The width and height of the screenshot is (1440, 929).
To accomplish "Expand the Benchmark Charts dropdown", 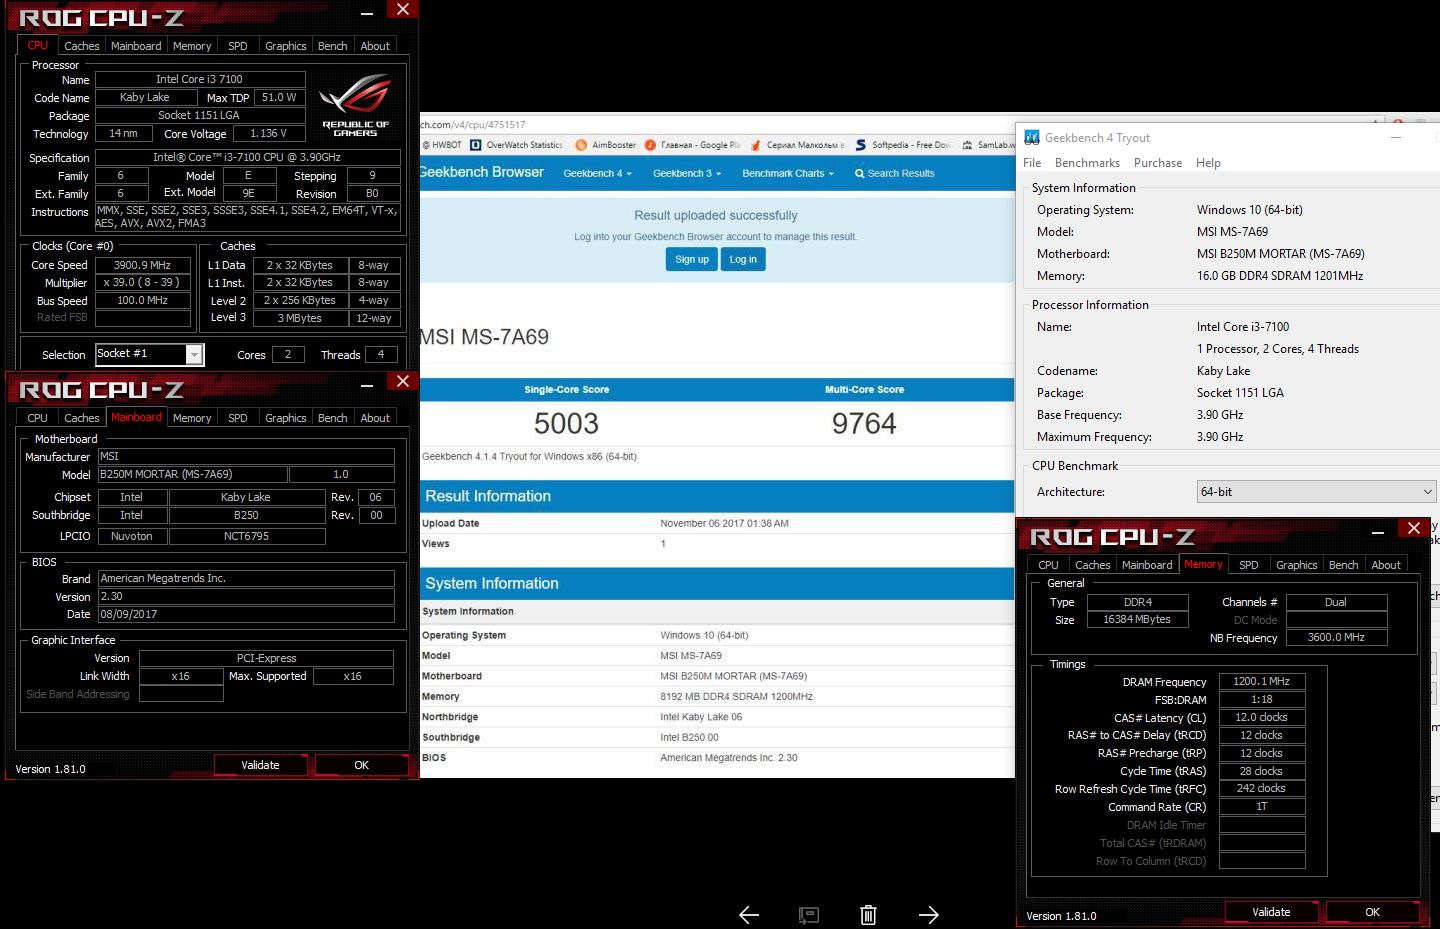I will click(x=788, y=173).
